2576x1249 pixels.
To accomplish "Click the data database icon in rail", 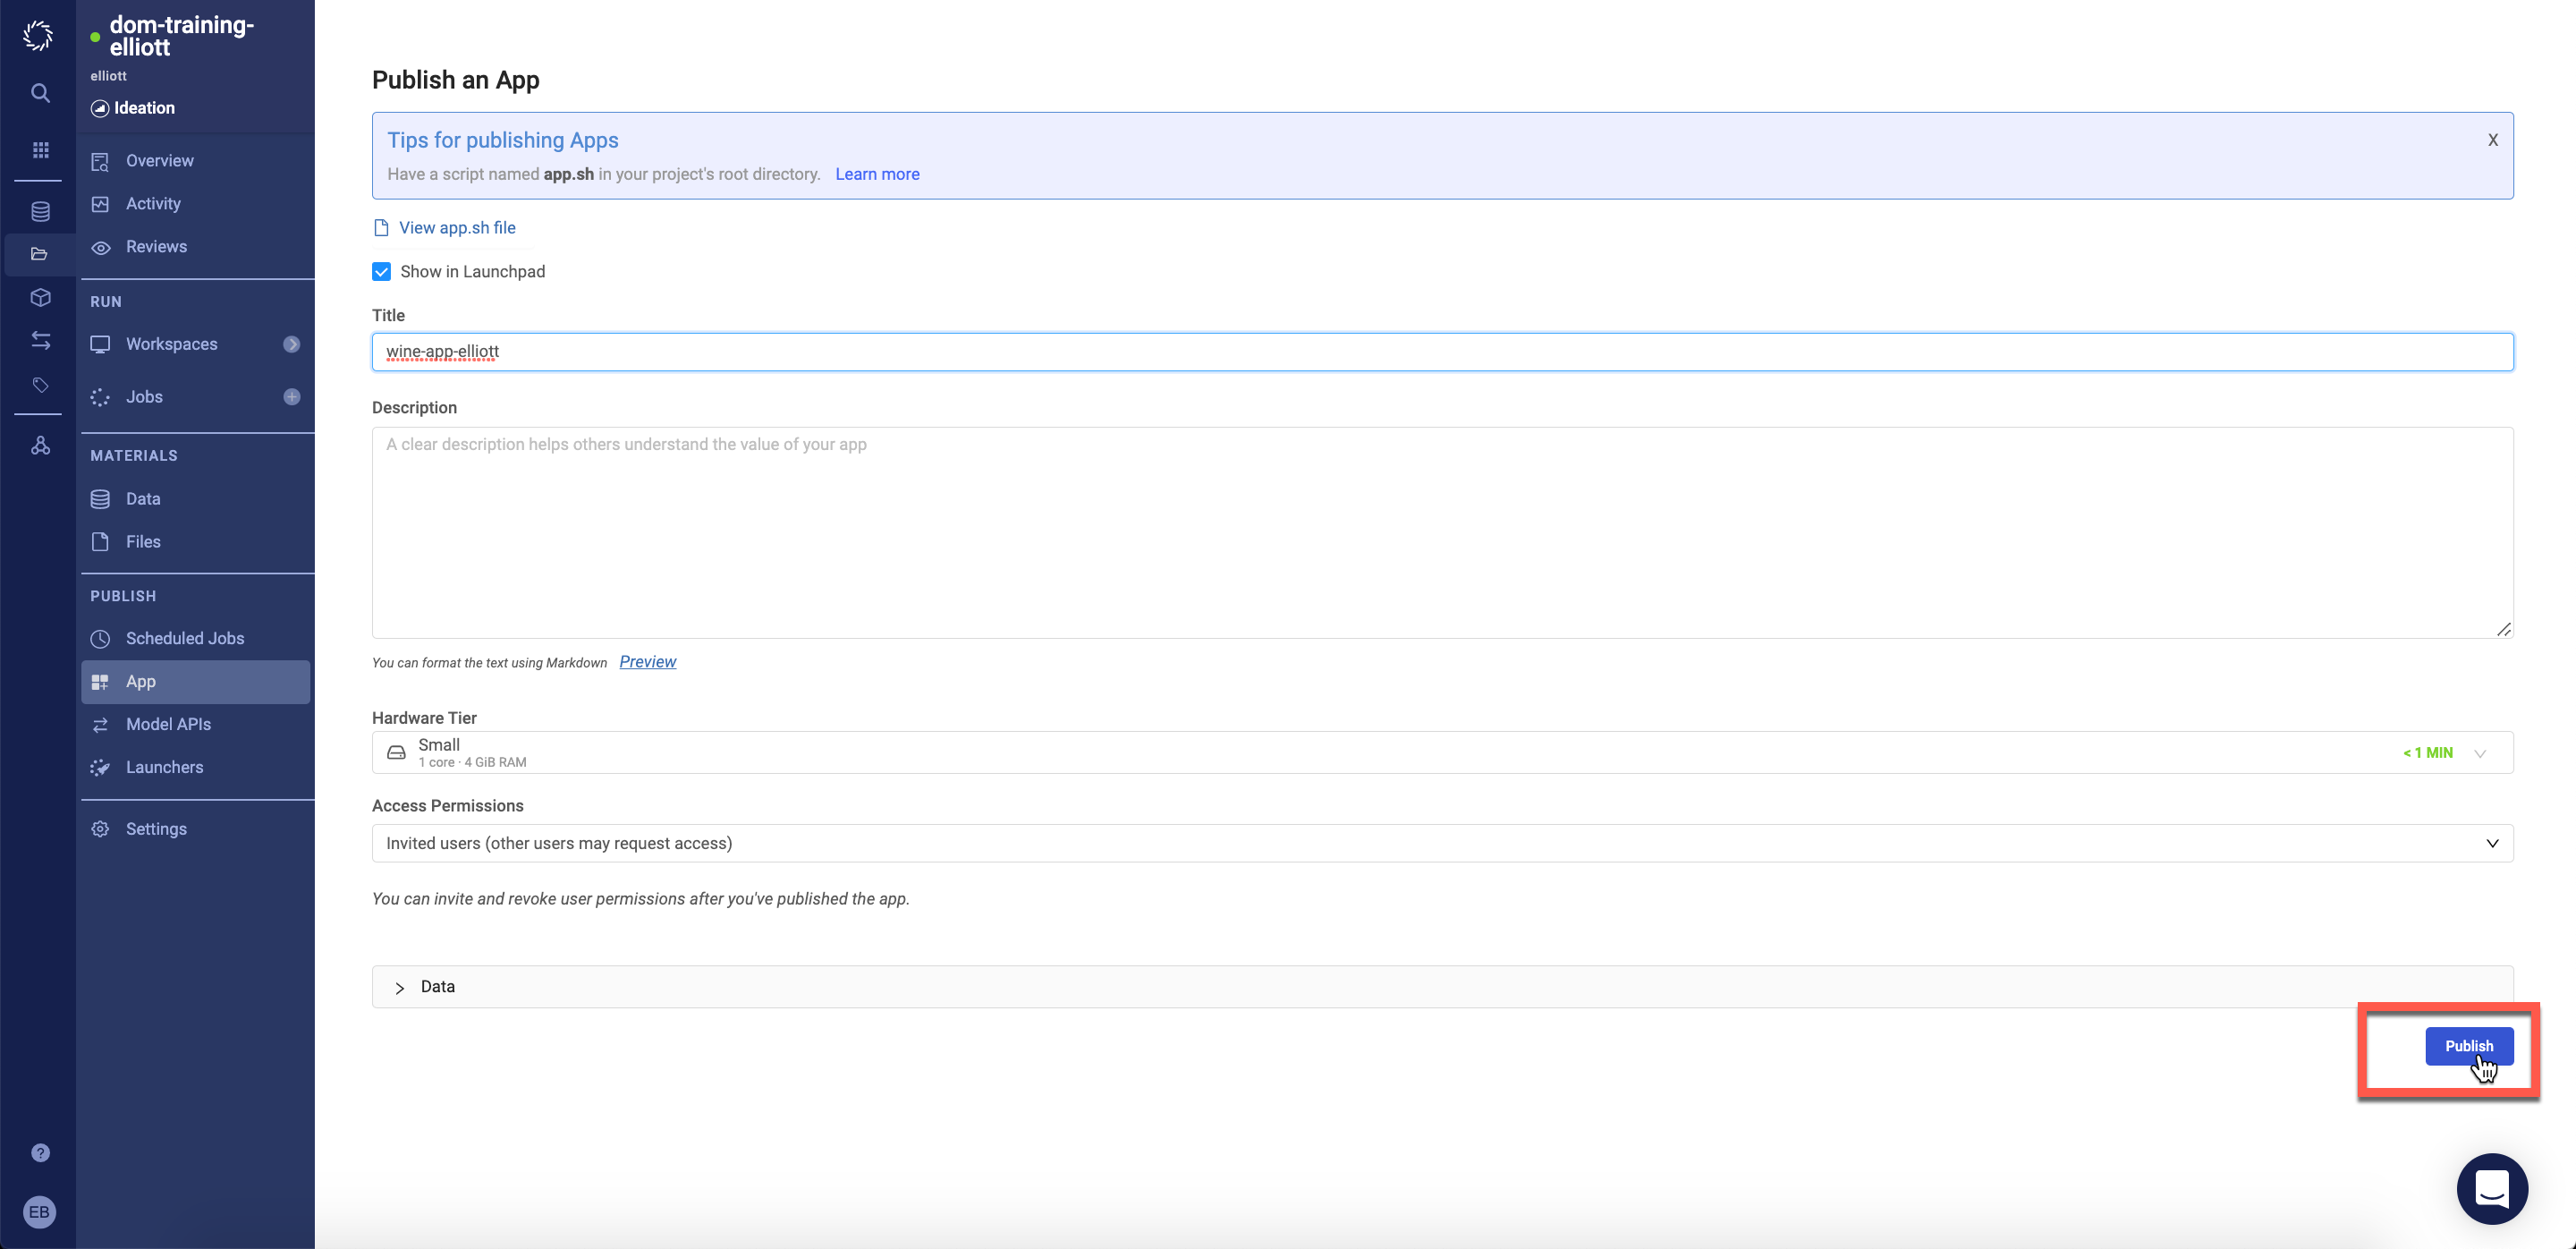I will 40,211.
